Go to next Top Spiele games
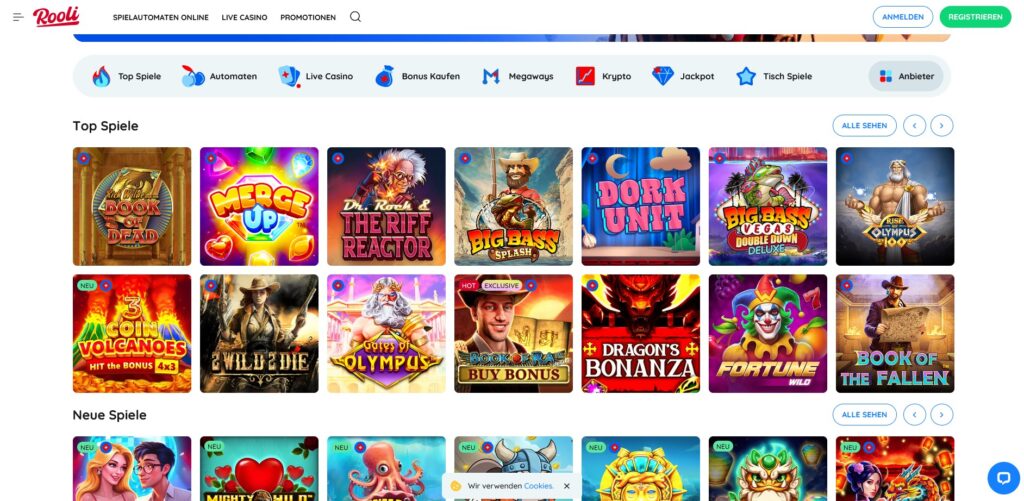Image resolution: width=1024 pixels, height=501 pixels. 942,125
